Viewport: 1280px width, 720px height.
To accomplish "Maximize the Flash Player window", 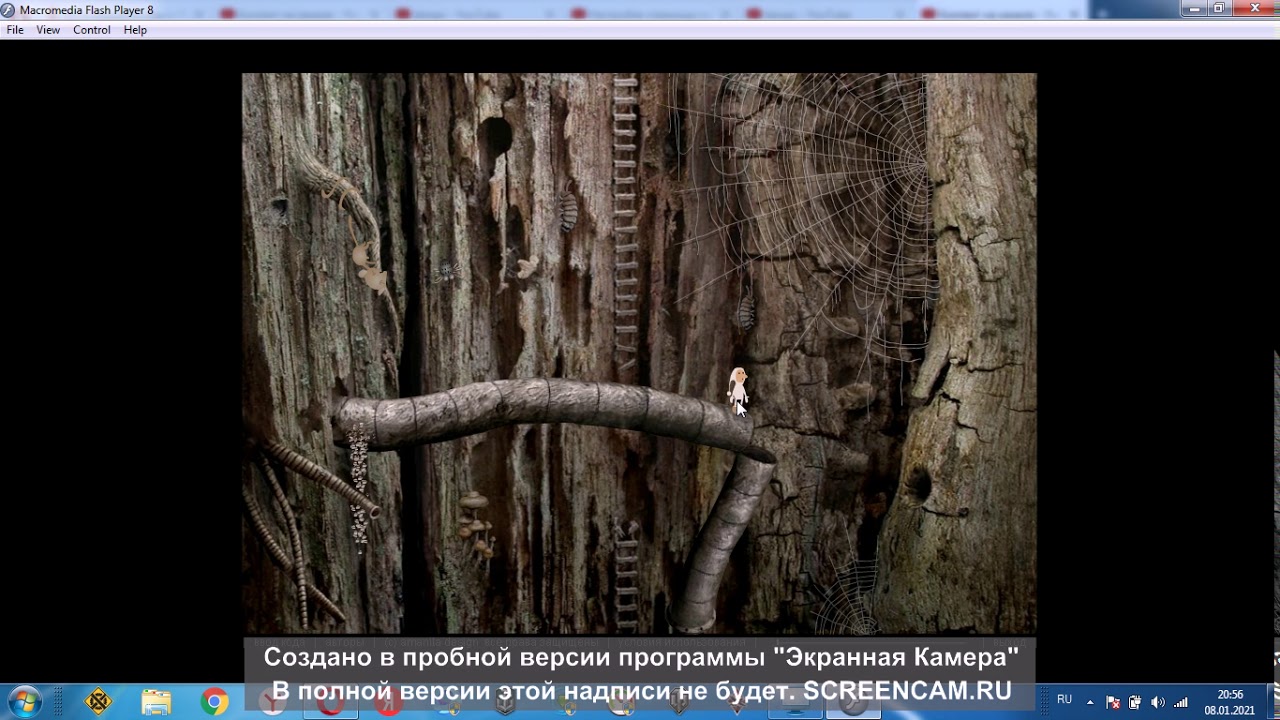I will (1219, 8).
